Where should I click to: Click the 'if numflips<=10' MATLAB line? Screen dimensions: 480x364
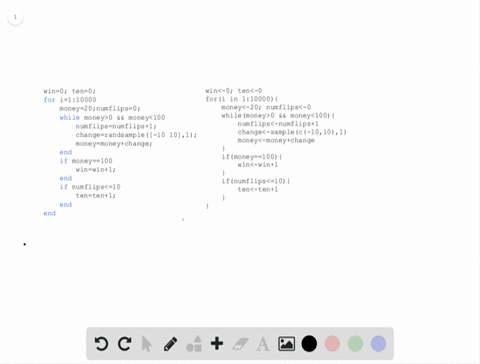90,187
